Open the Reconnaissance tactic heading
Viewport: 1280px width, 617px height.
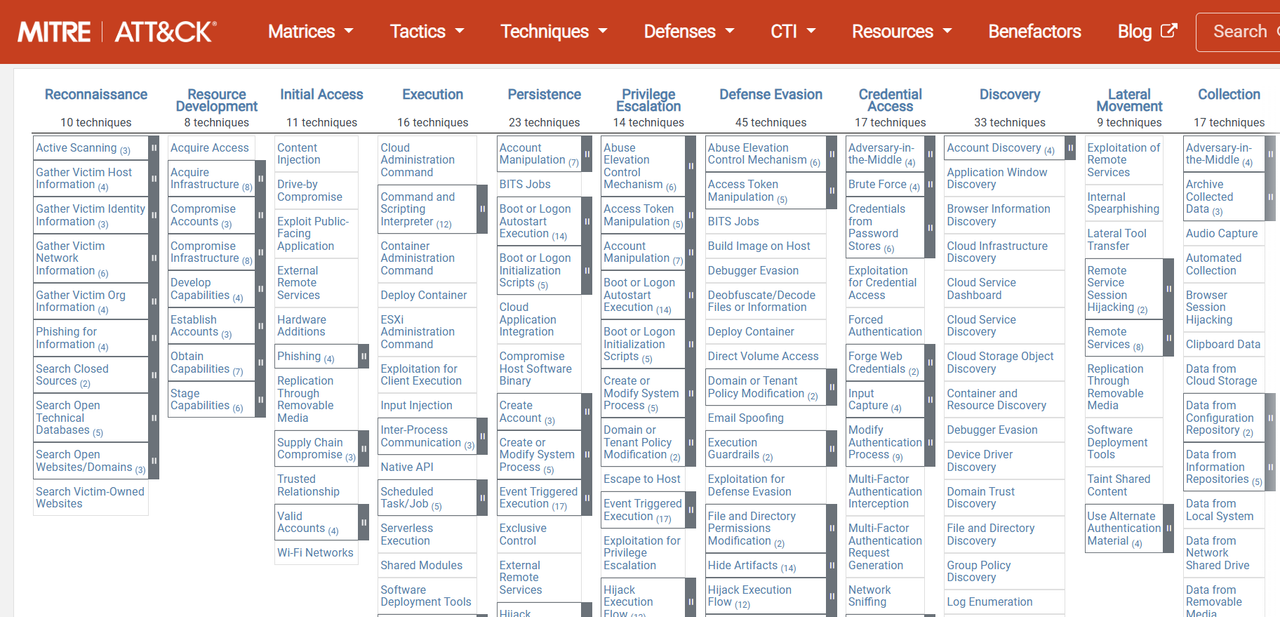96,94
